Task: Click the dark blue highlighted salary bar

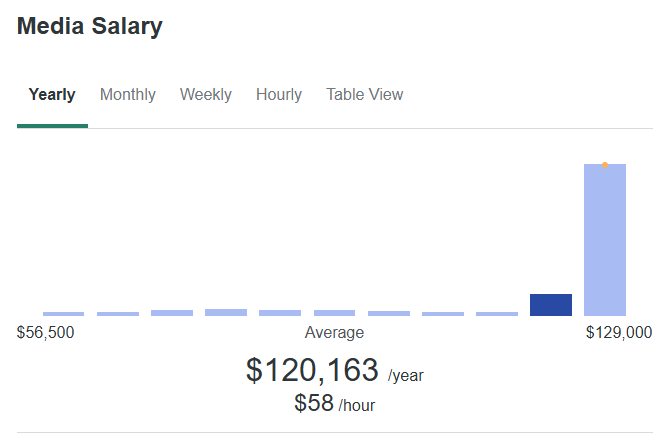Action: [x=551, y=305]
